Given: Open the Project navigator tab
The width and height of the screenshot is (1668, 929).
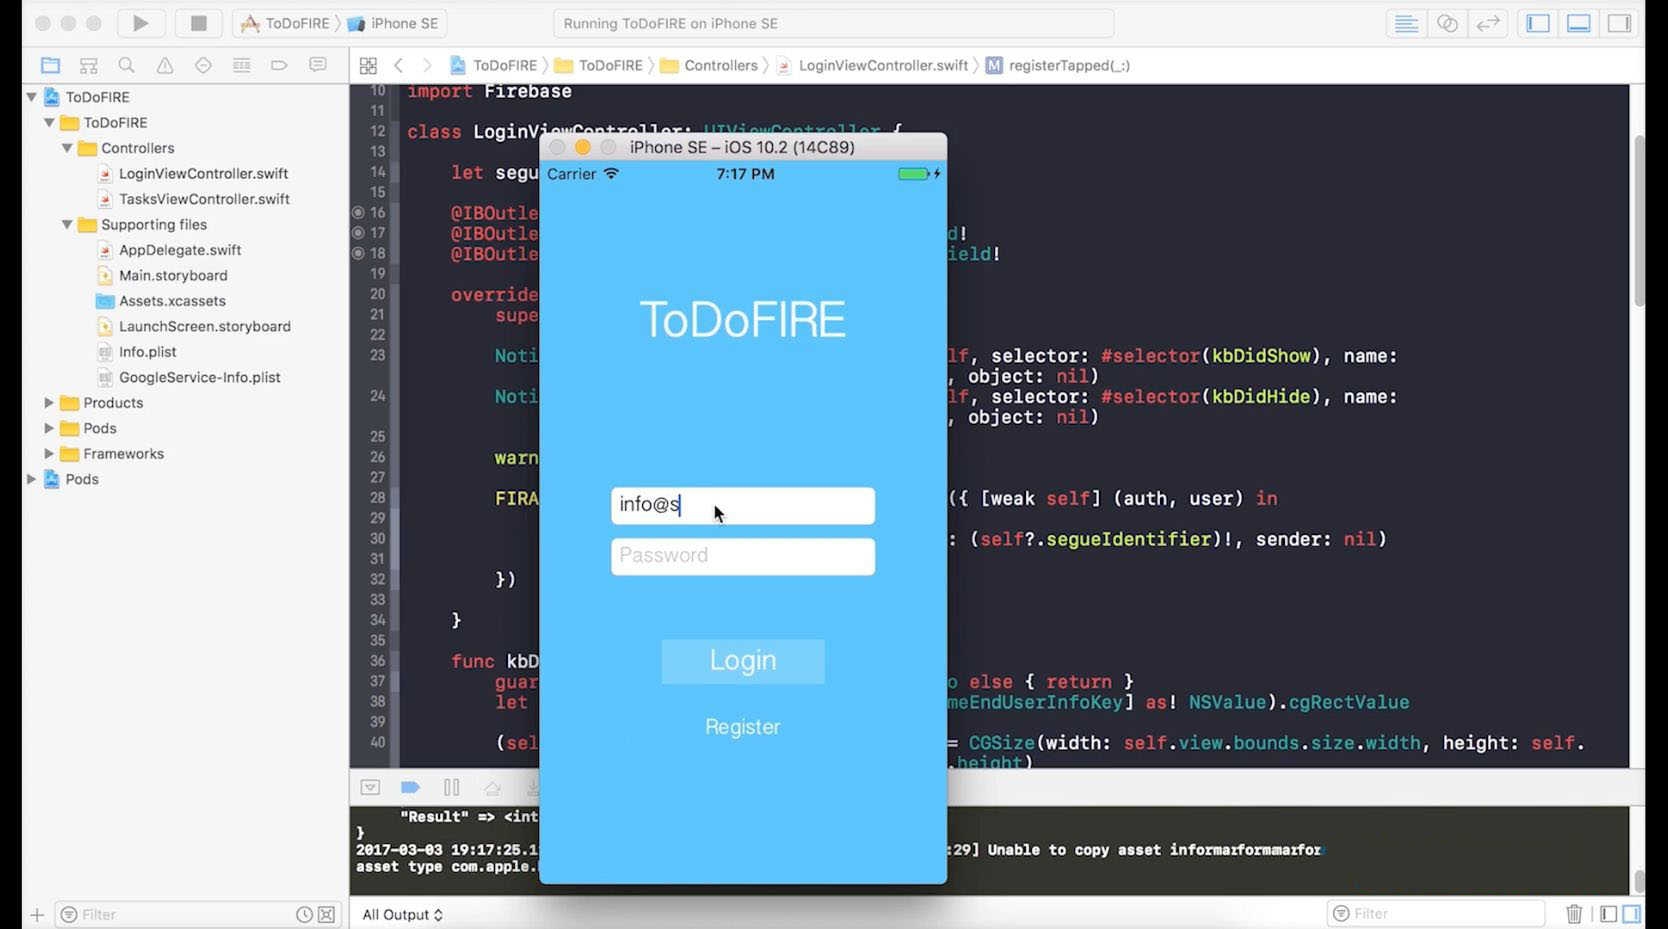Looking at the screenshot, I should click(50, 65).
